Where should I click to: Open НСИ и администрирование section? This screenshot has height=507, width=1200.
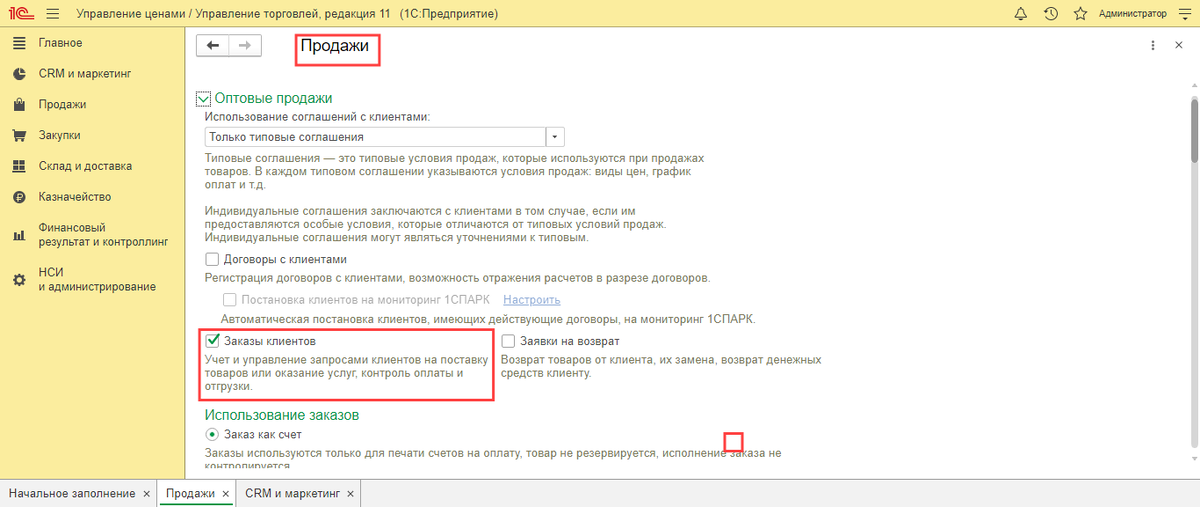pos(97,280)
